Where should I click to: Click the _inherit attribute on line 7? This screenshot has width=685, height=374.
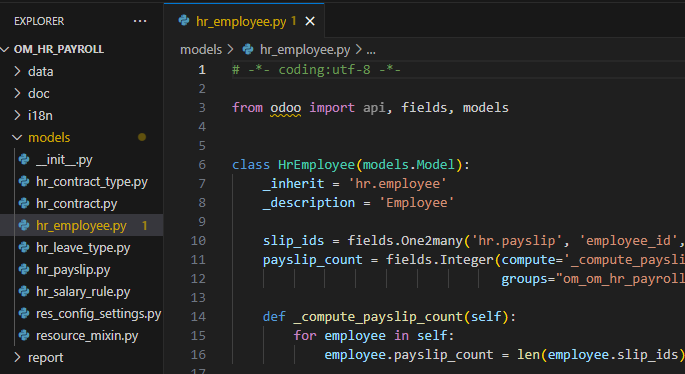coord(294,184)
